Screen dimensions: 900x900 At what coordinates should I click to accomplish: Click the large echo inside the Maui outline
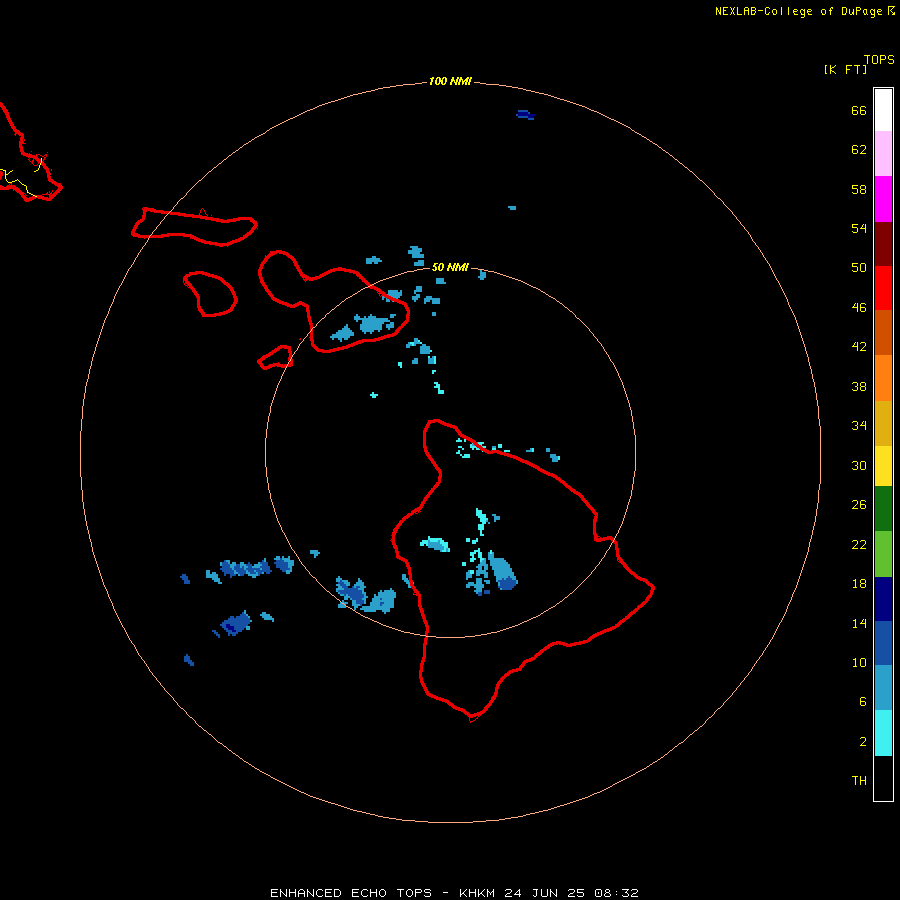tap(374, 323)
